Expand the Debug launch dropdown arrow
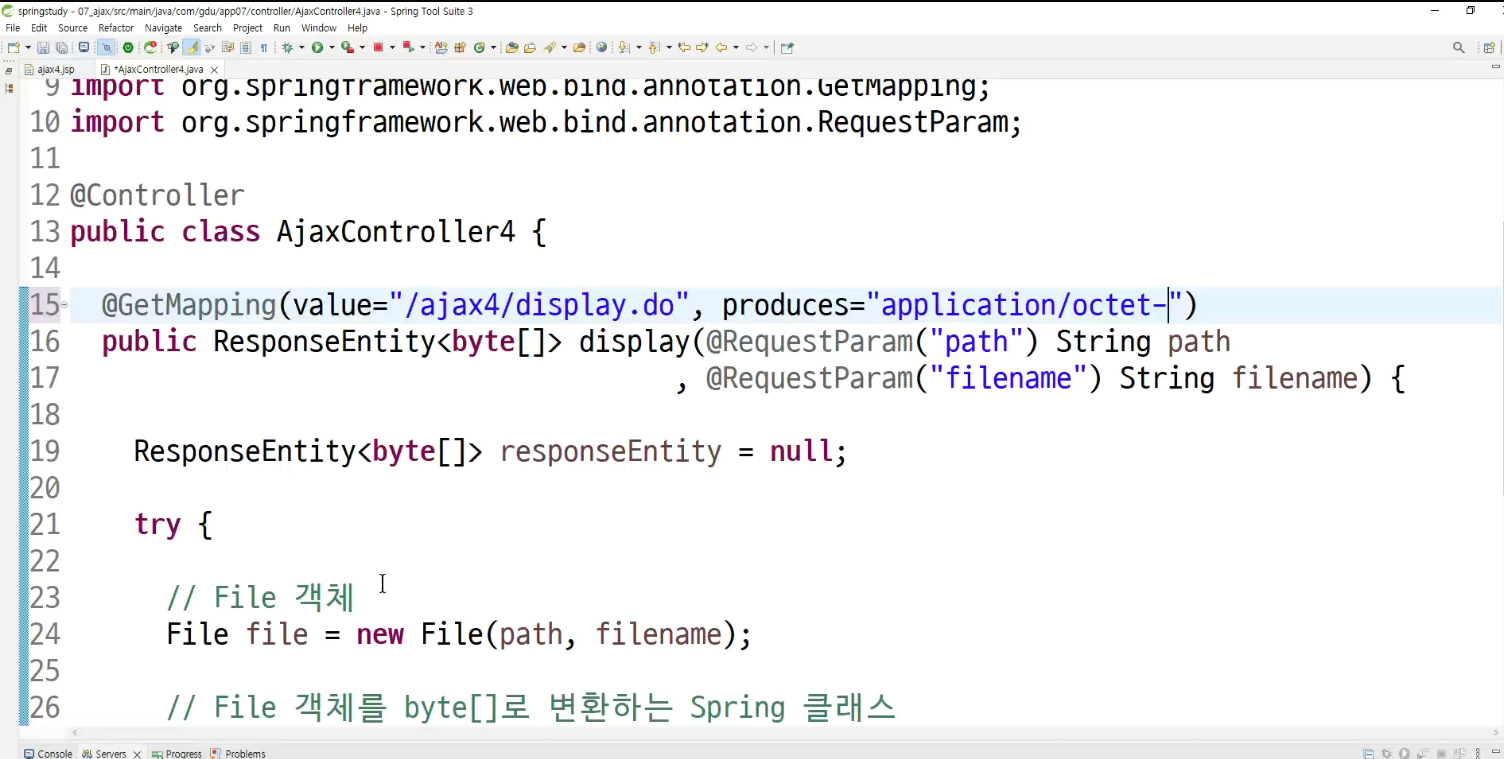The width and height of the screenshot is (1504, 759). [x=301, y=47]
